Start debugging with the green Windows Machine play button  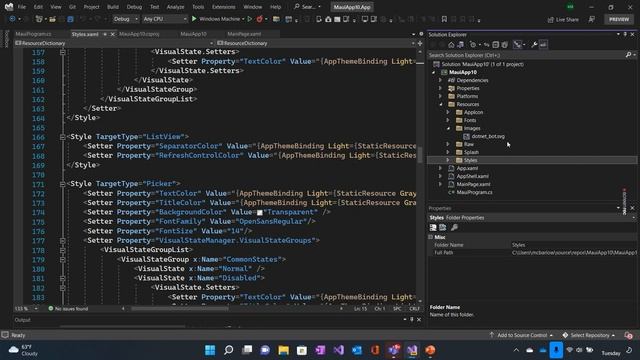click(194, 19)
